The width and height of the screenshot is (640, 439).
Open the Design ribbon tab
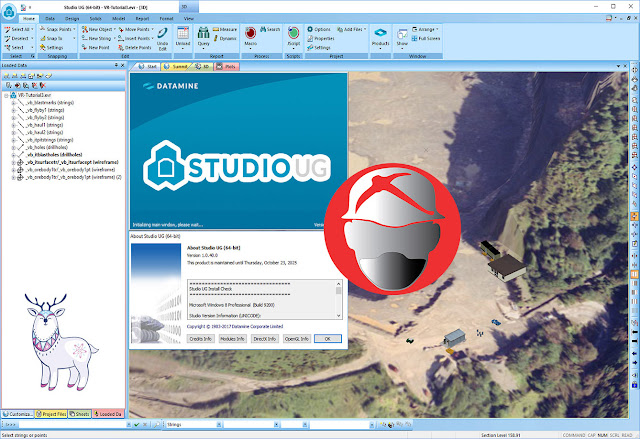click(72, 19)
